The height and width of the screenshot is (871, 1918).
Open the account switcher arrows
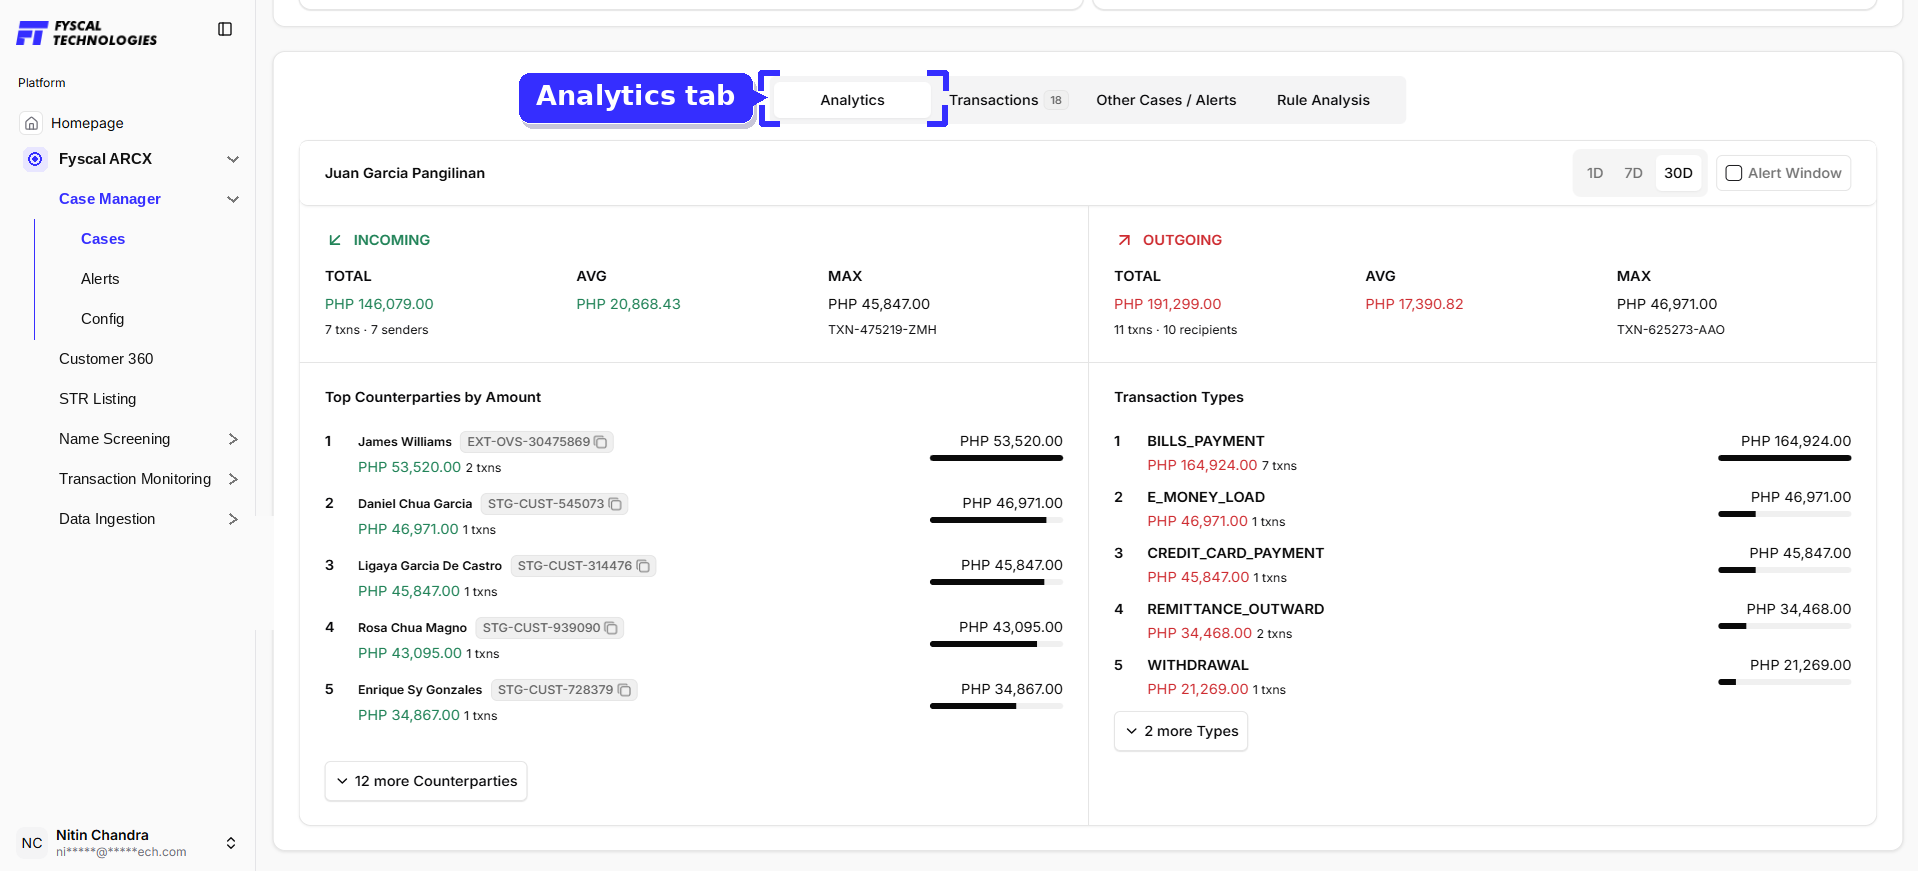coord(231,843)
